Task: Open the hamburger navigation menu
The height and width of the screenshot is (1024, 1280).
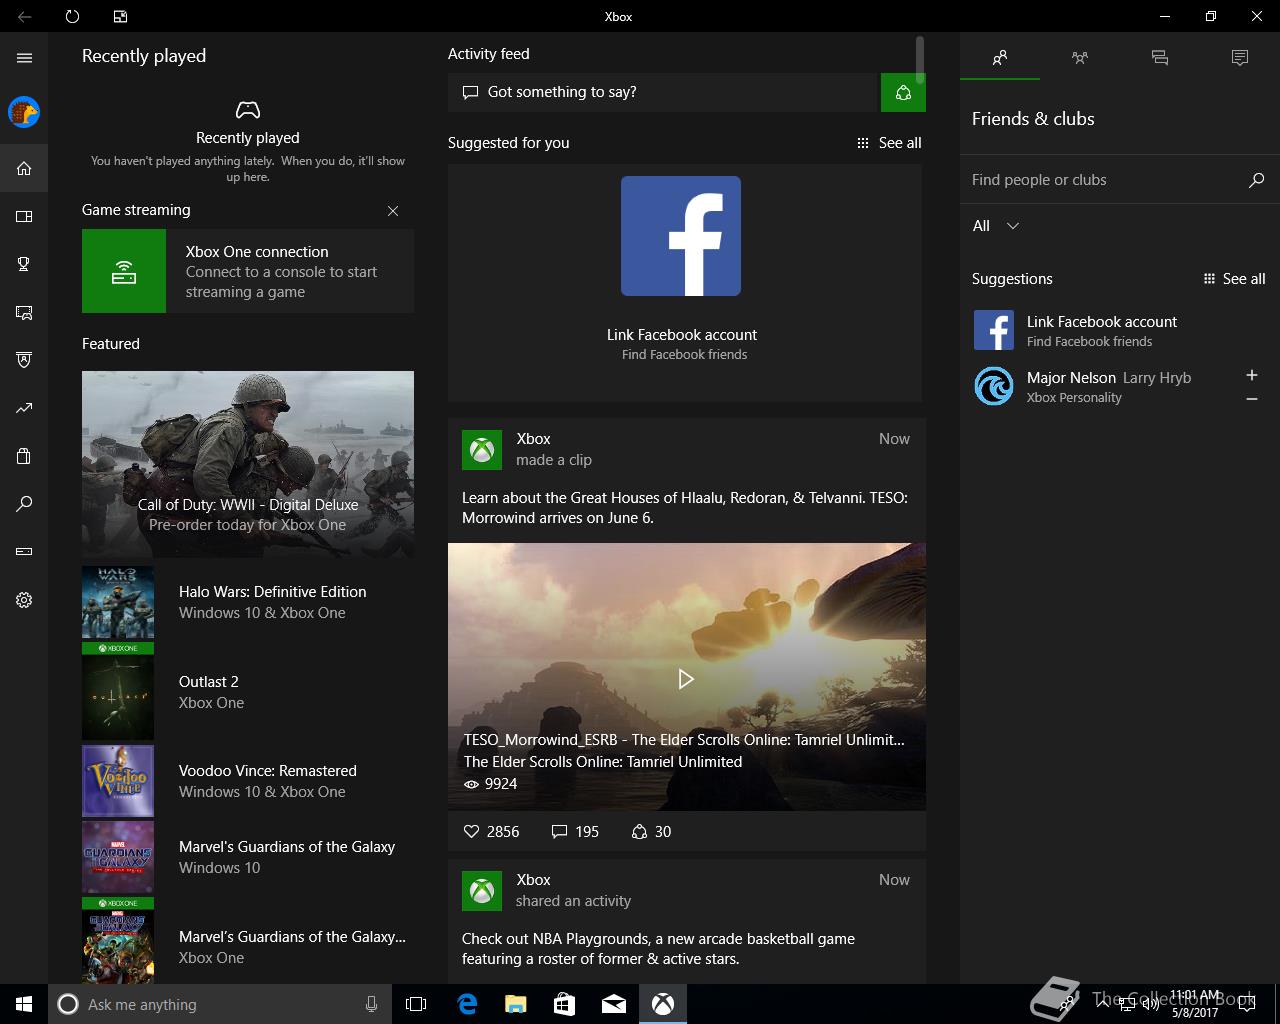Action: 24,58
